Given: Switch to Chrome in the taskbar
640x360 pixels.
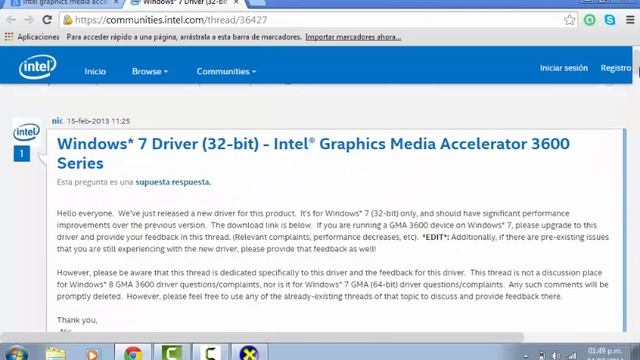Looking at the screenshot, I should click(x=133, y=353).
